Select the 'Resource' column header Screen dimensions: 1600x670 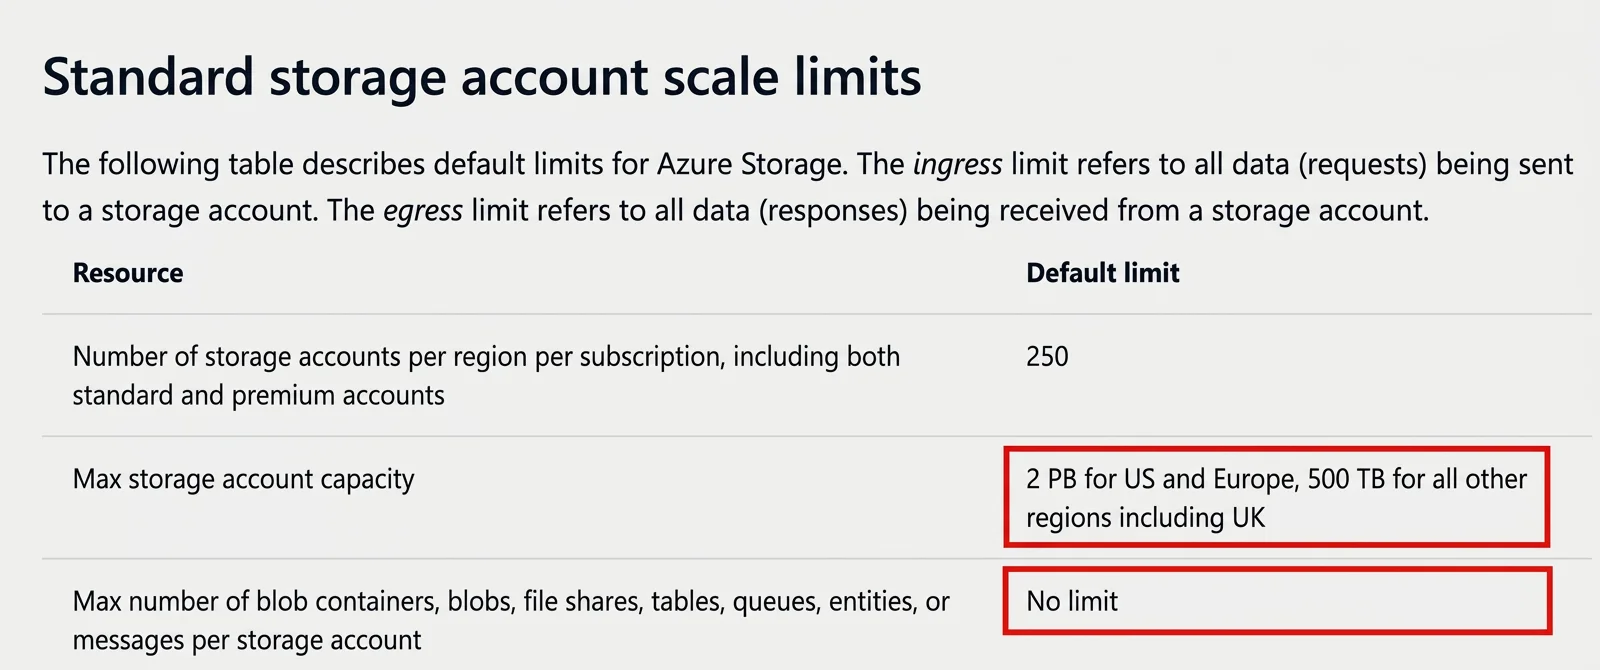click(x=128, y=273)
